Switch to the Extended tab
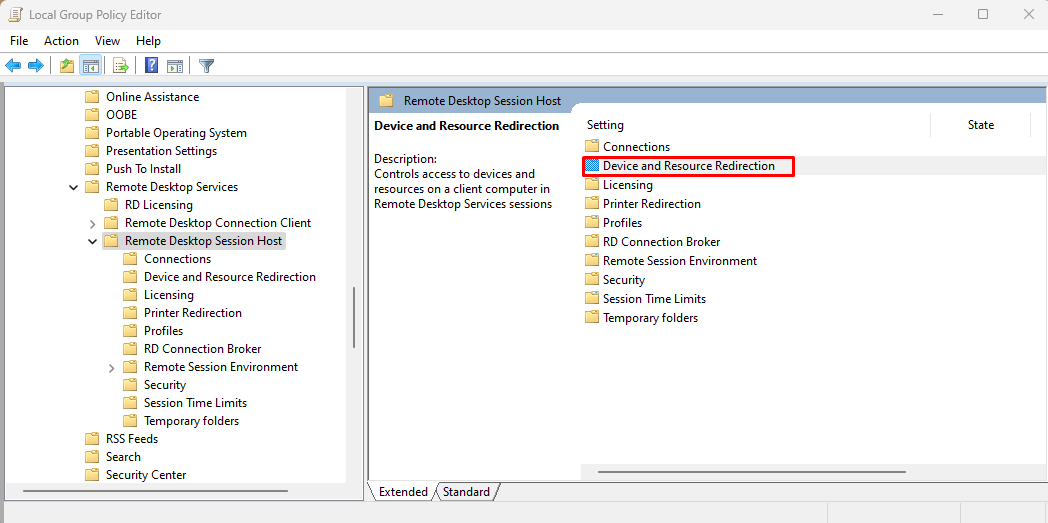Viewport: 1048px width, 523px height. [403, 492]
